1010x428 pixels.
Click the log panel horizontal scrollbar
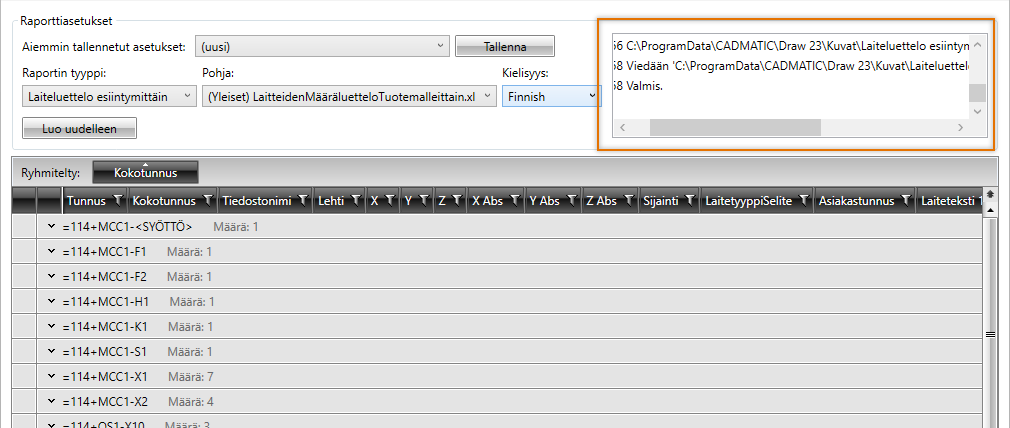coord(735,129)
